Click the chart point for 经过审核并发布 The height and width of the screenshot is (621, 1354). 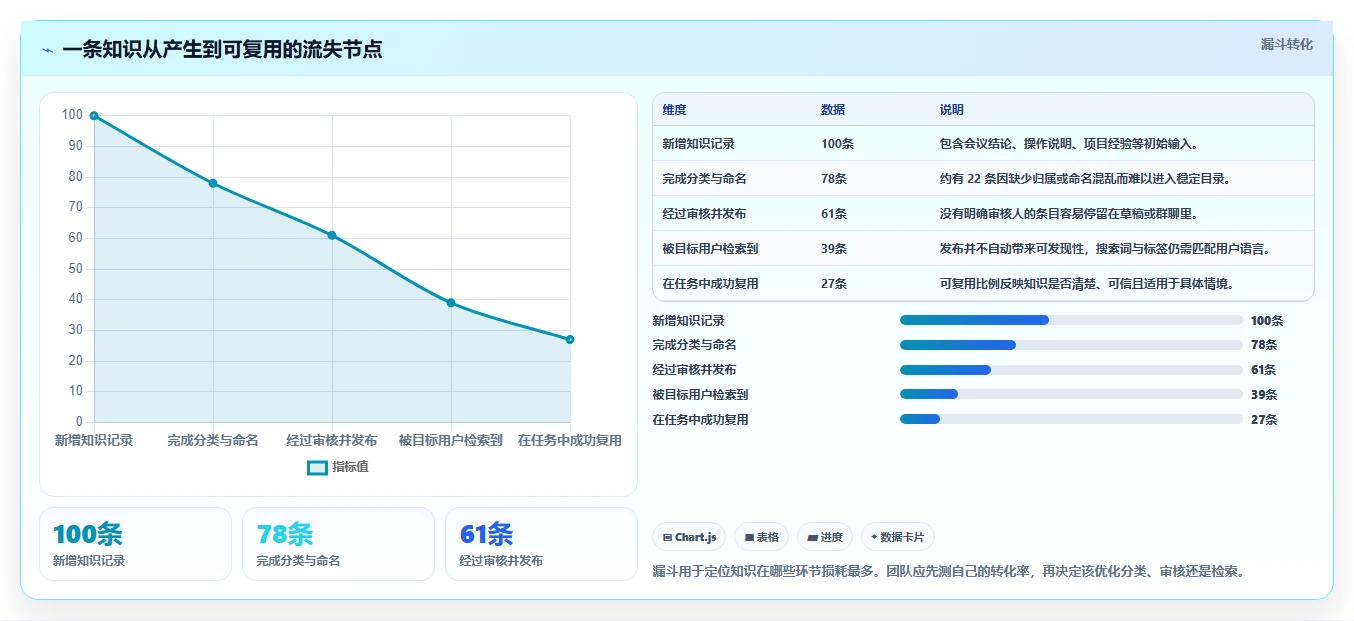pos(332,235)
